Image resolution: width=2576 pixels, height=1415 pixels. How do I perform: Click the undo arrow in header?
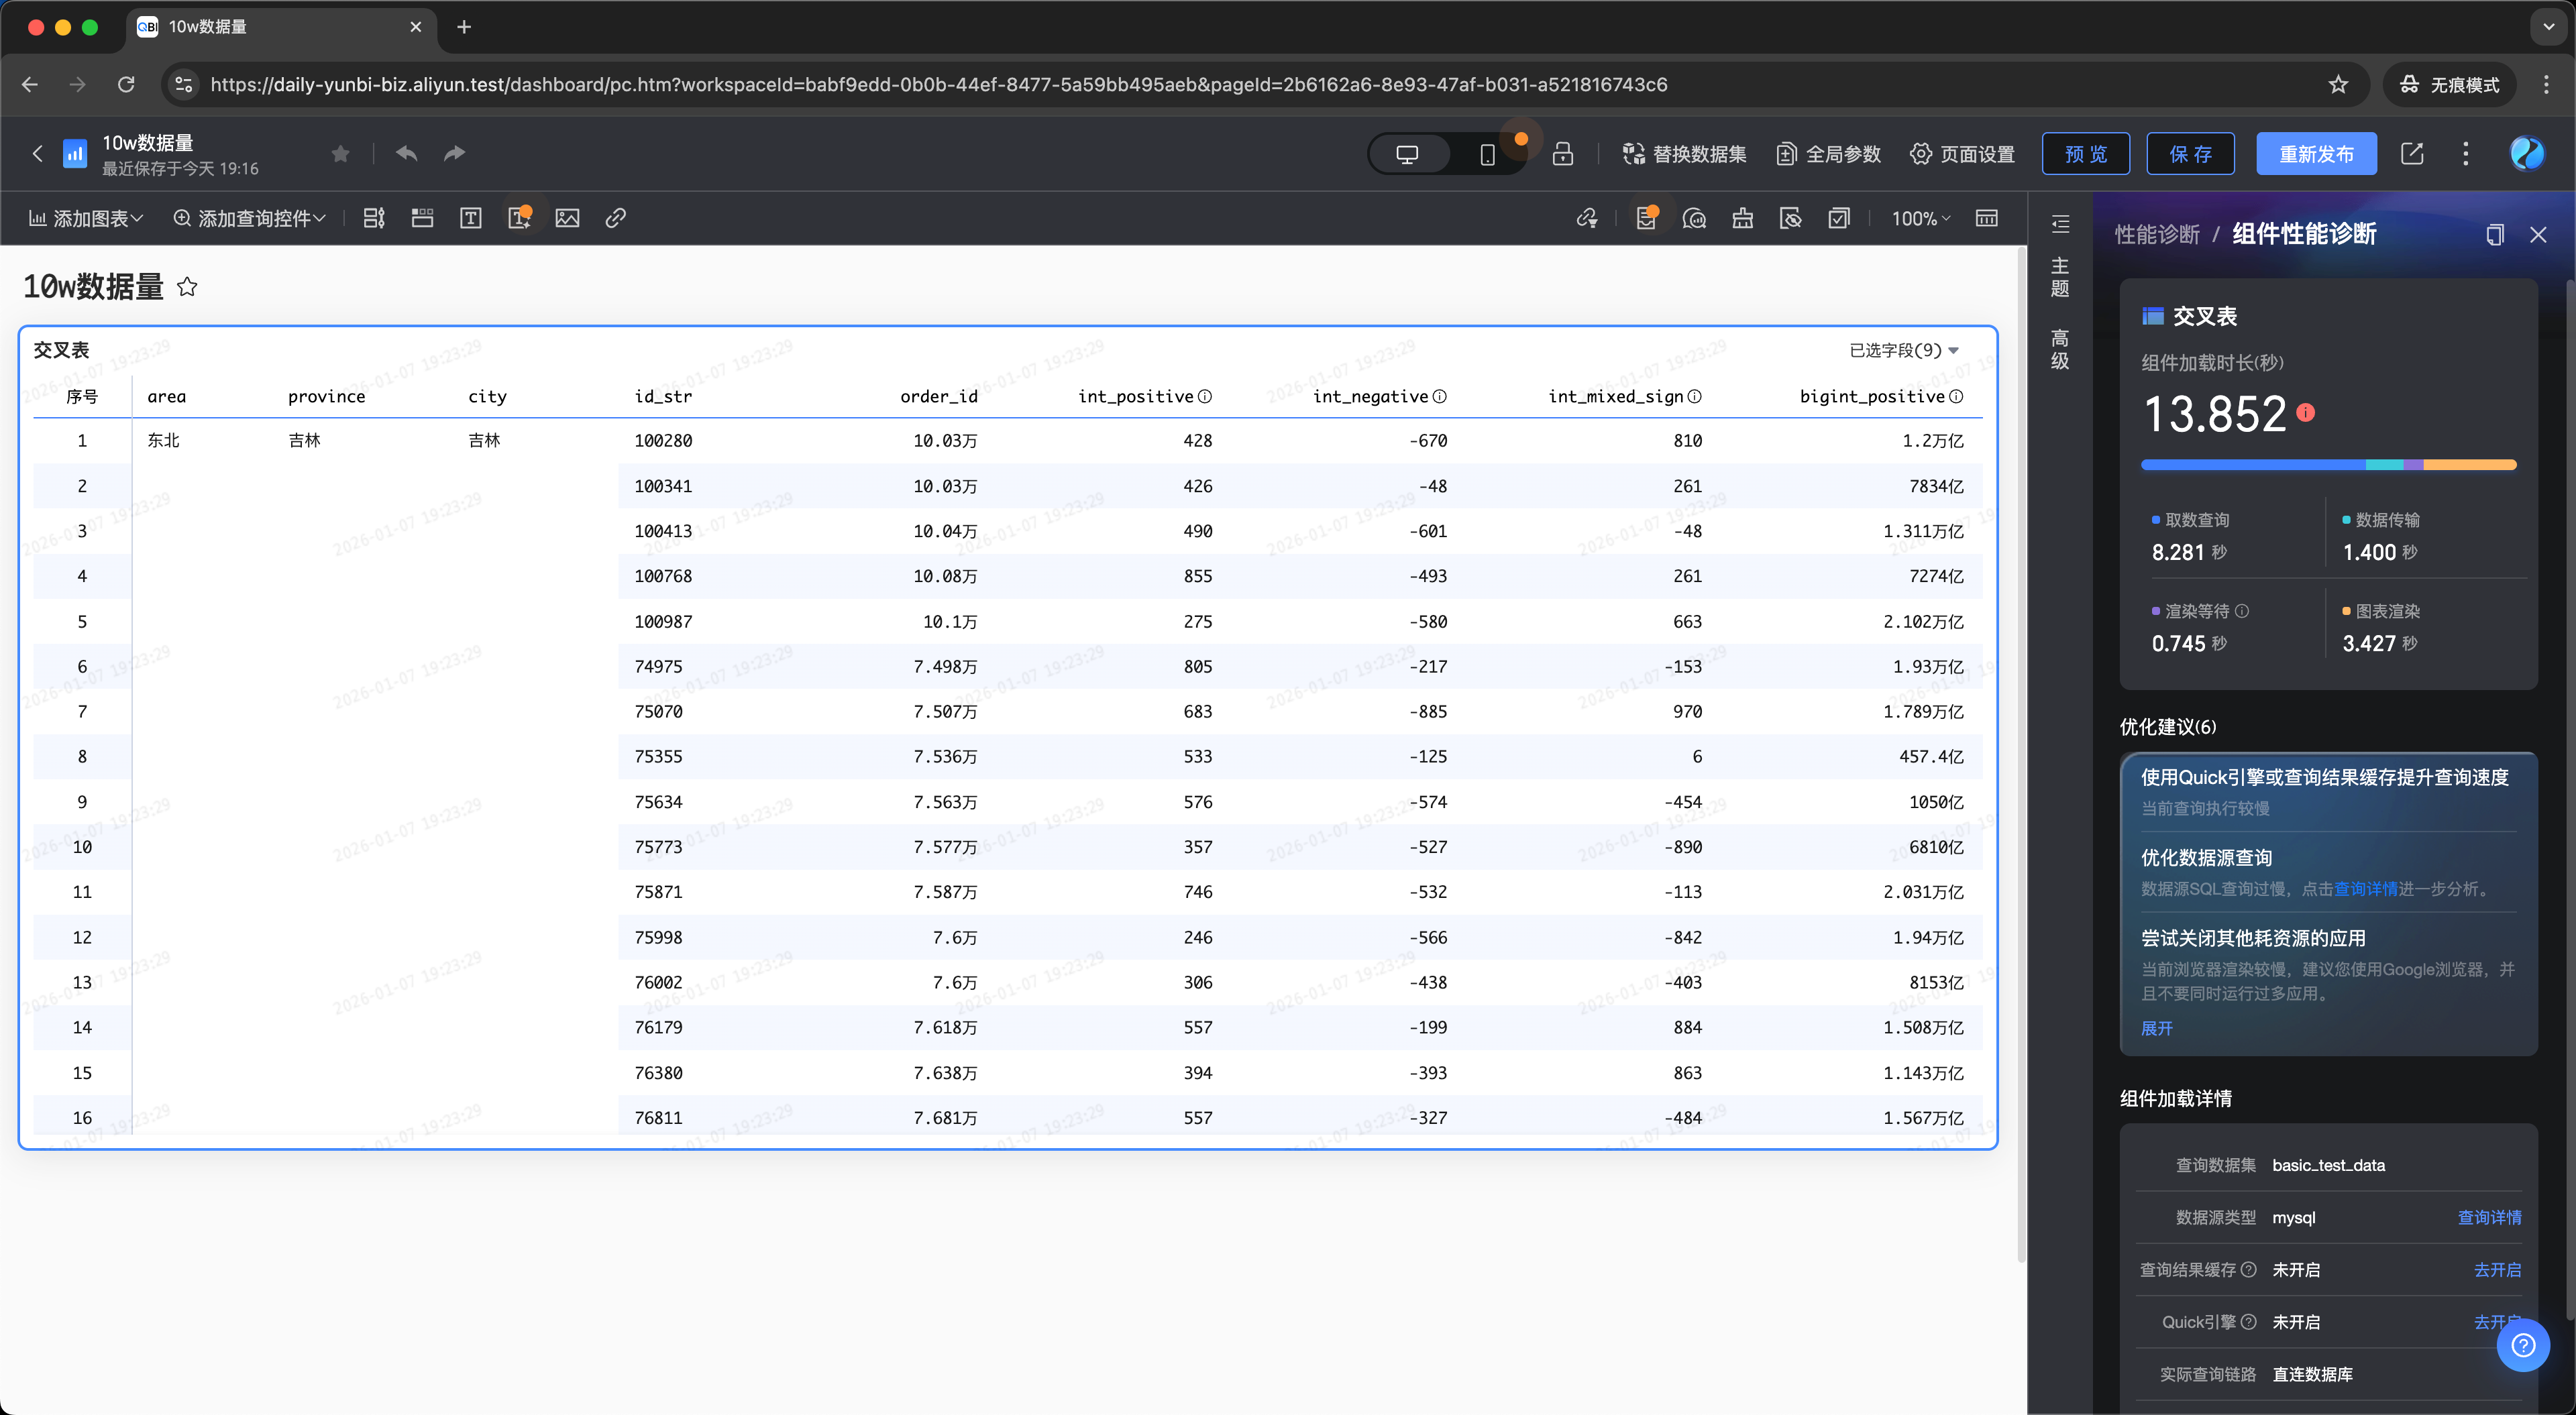point(406,153)
